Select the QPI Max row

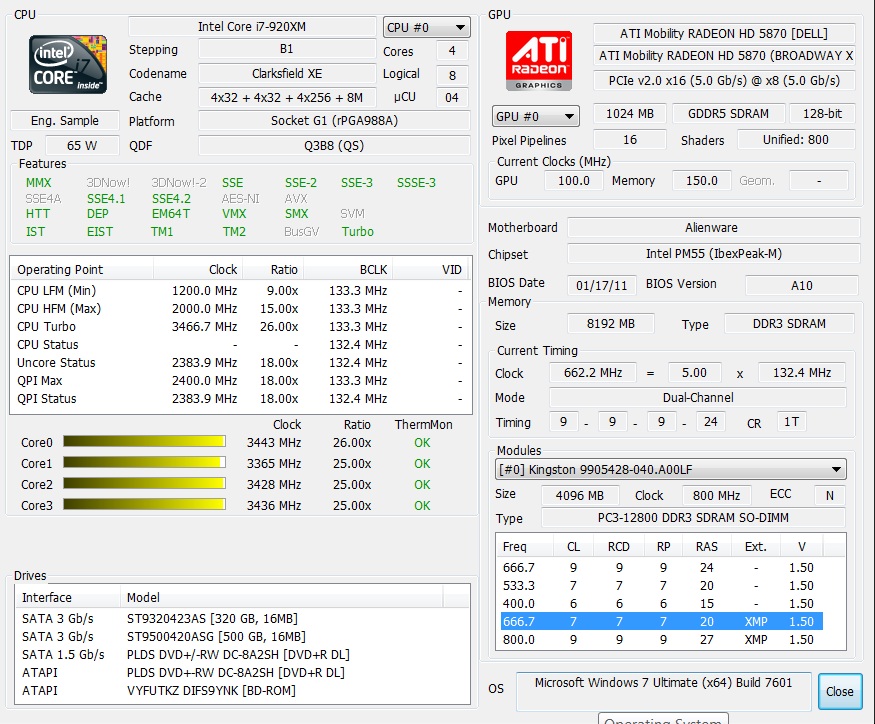coord(241,380)
